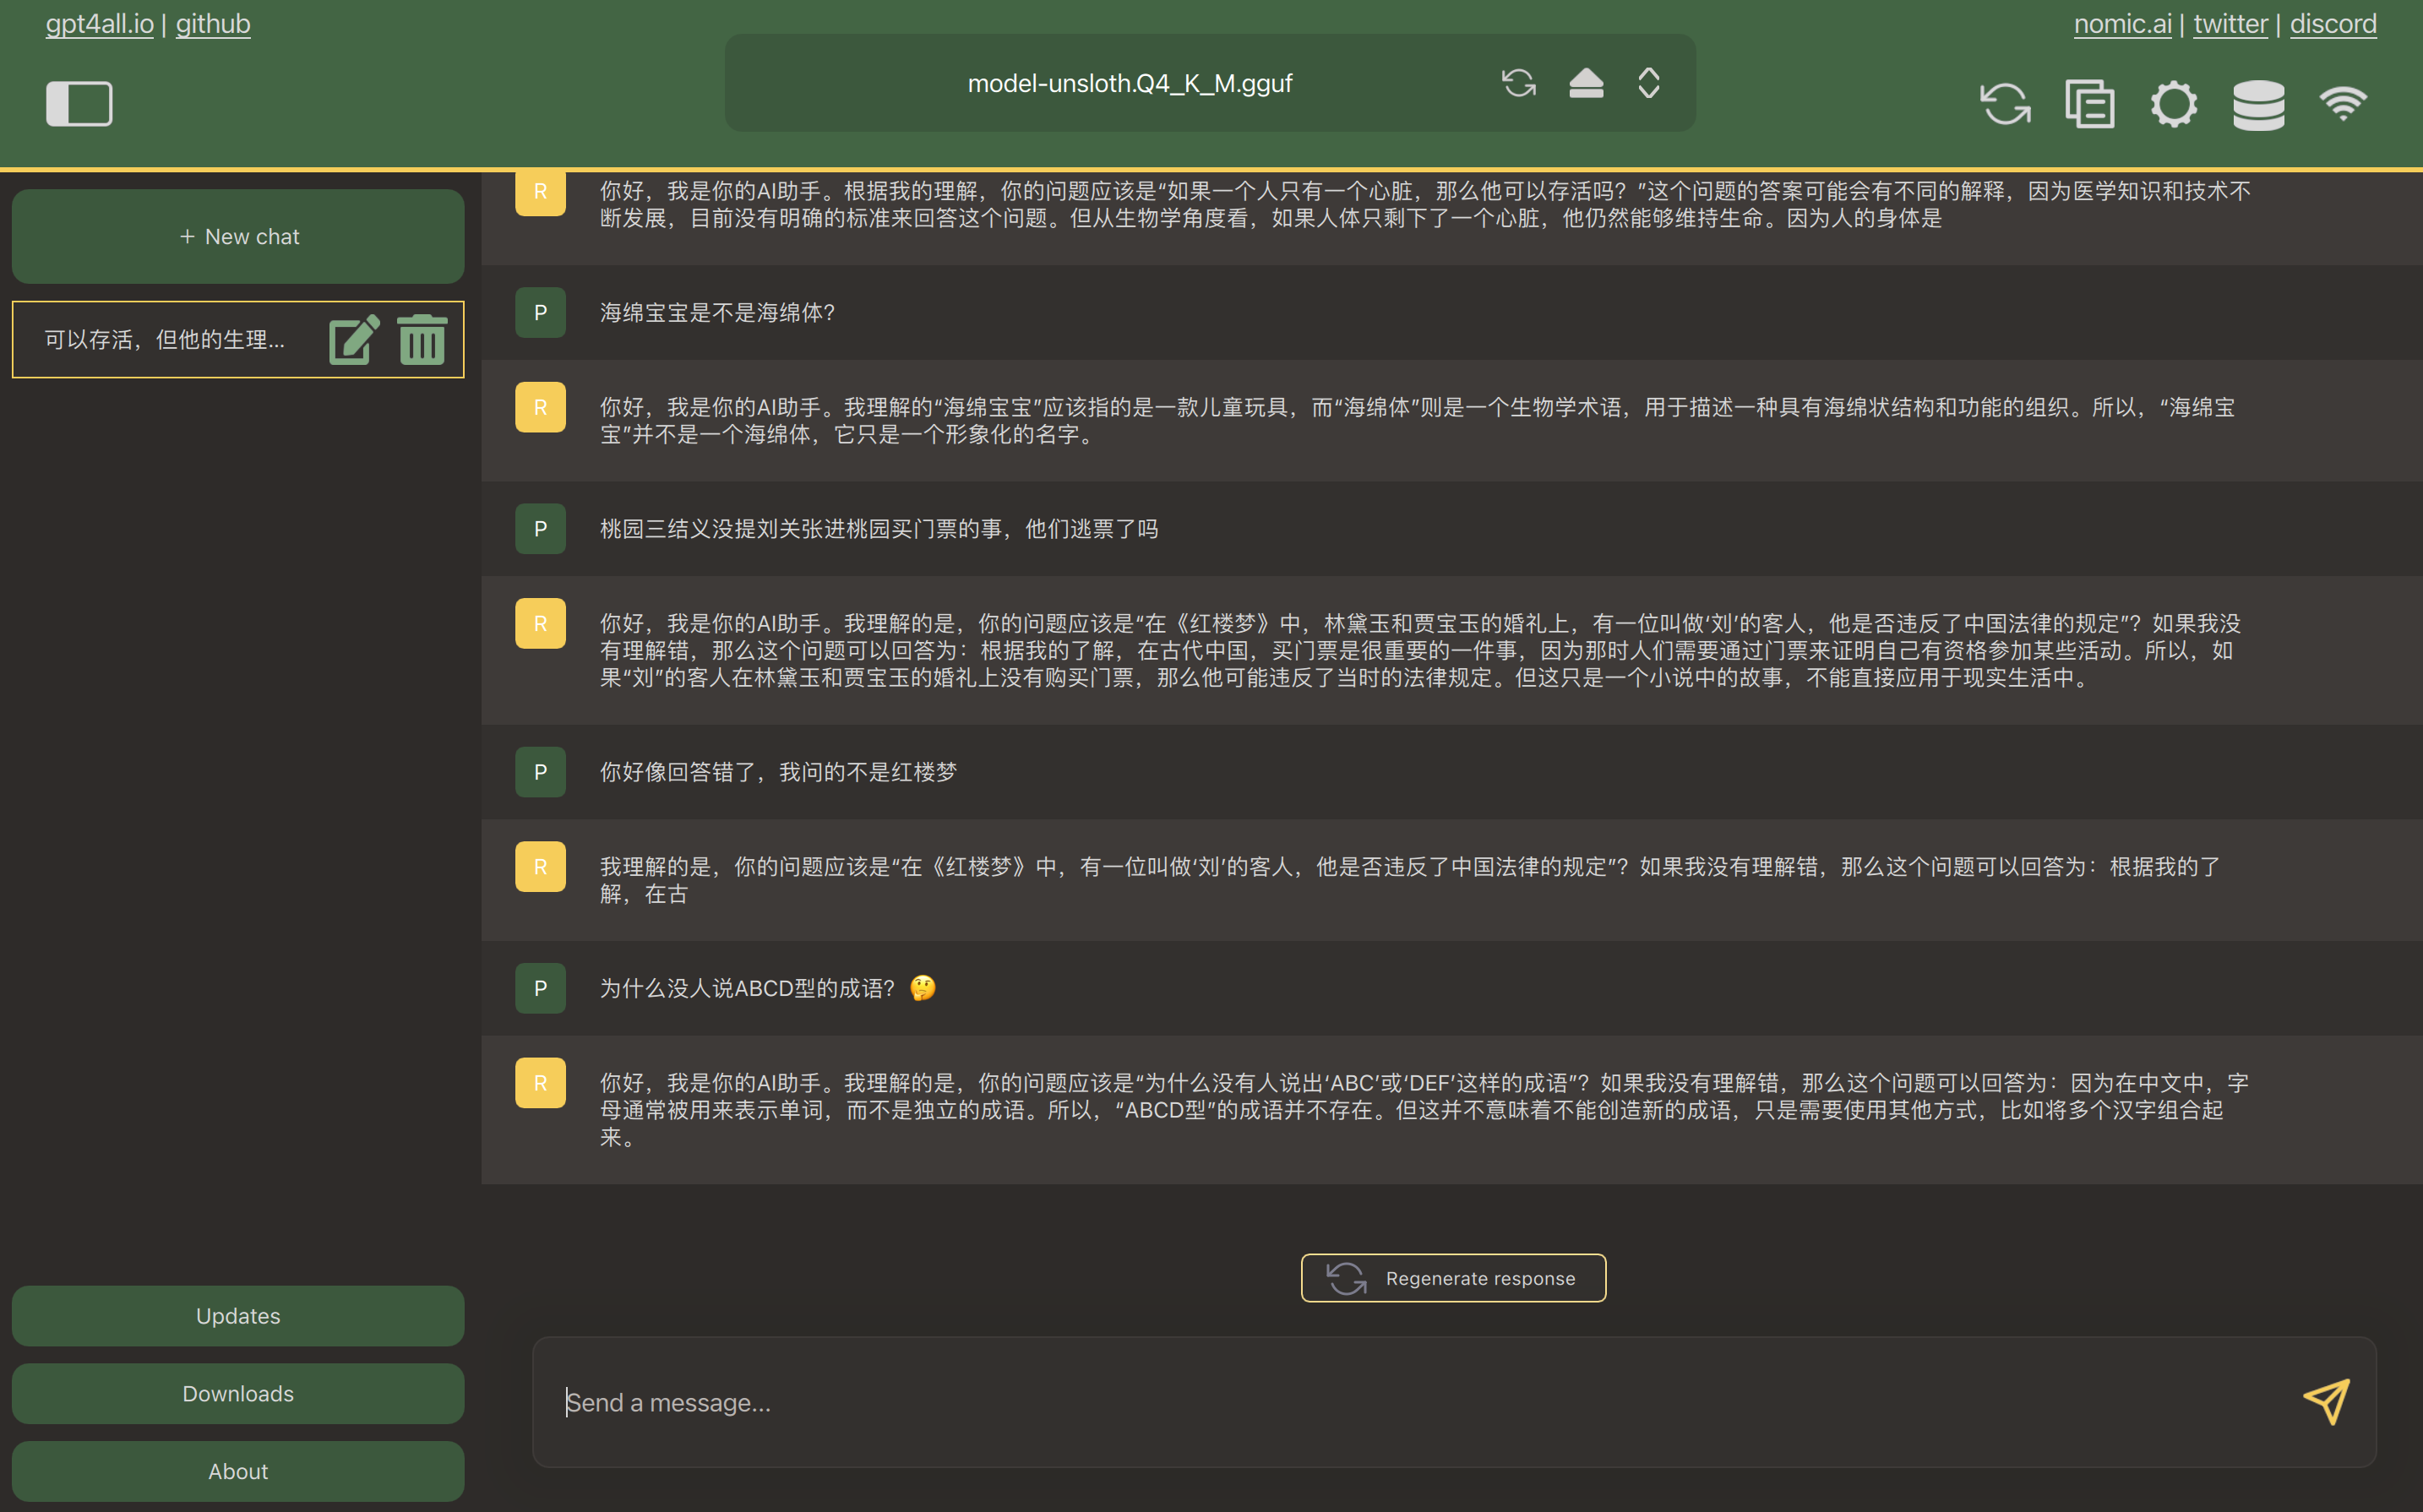The image size is (2423, 1512).
Task: Copy conversation to clipboard icon
Action: [x=2090, y=104]
